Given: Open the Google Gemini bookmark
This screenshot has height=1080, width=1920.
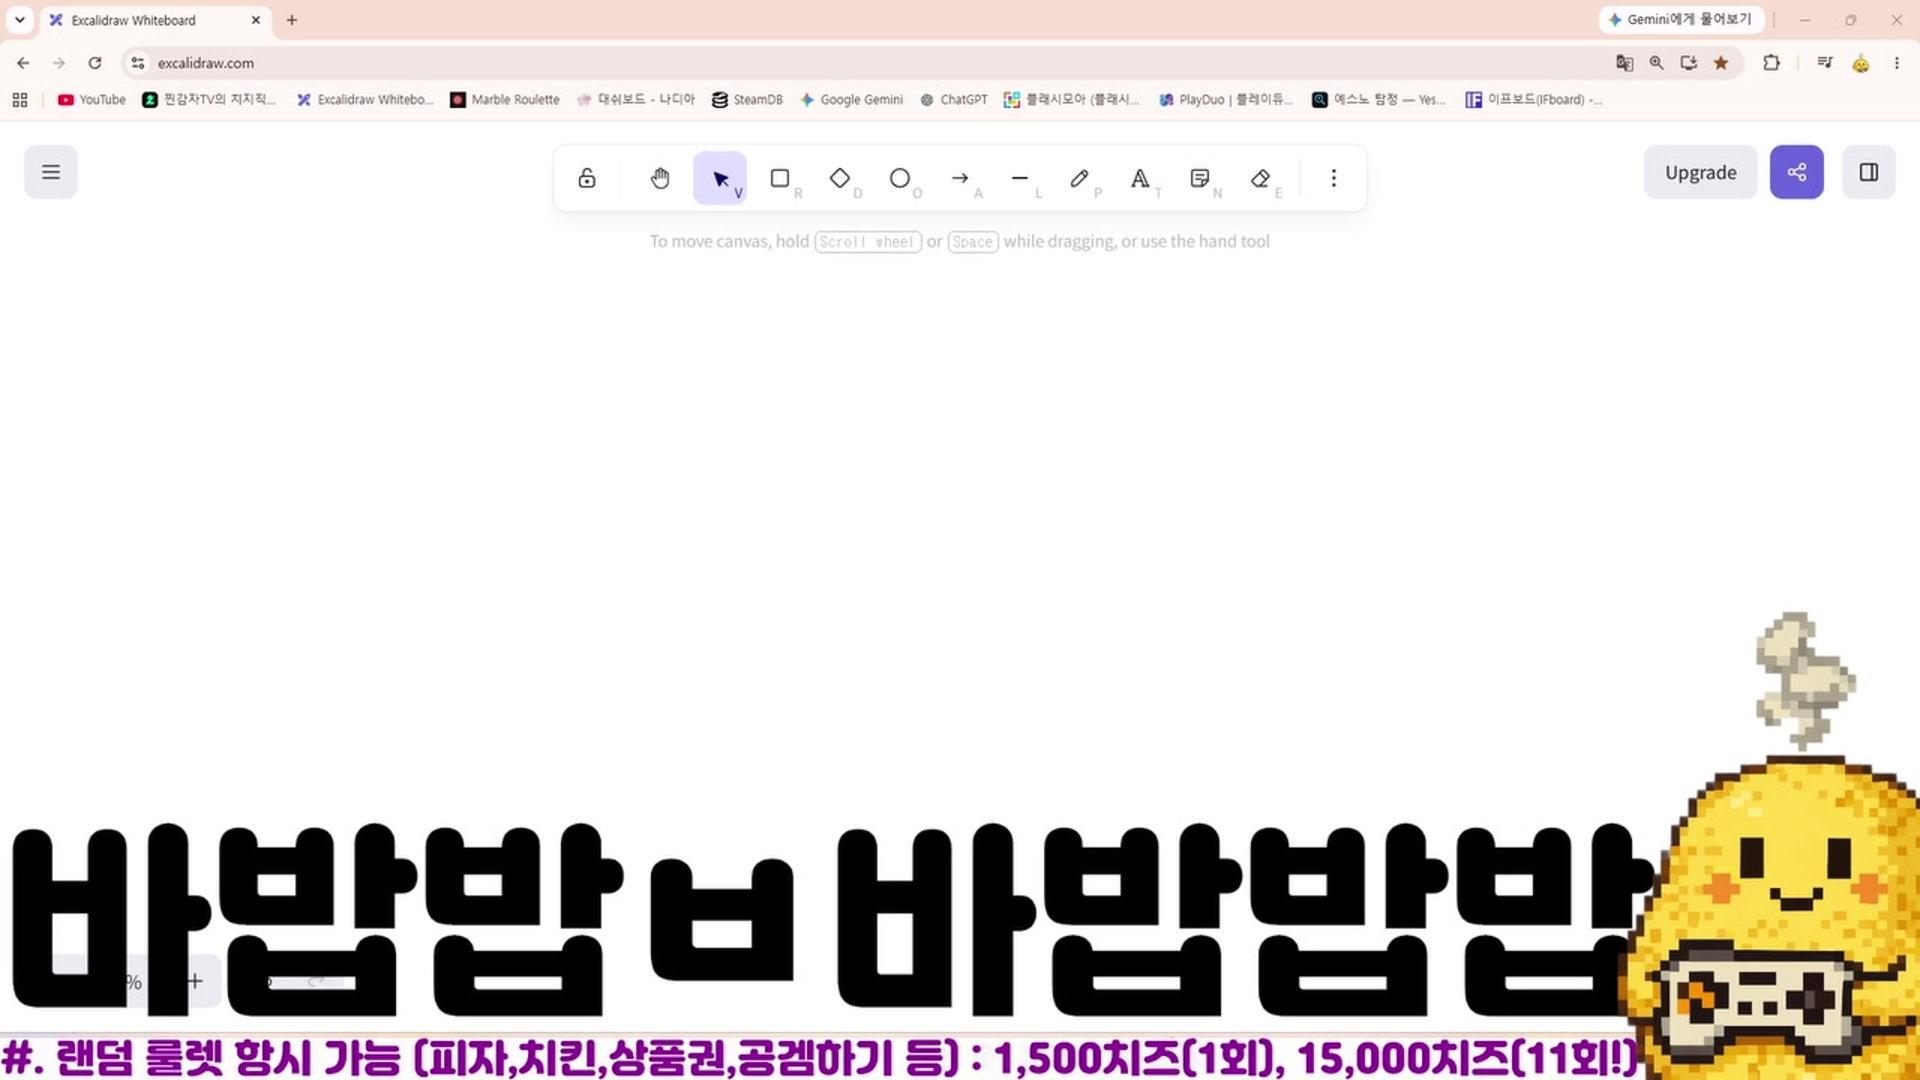Looking at the screenshot, I should 852,99.
